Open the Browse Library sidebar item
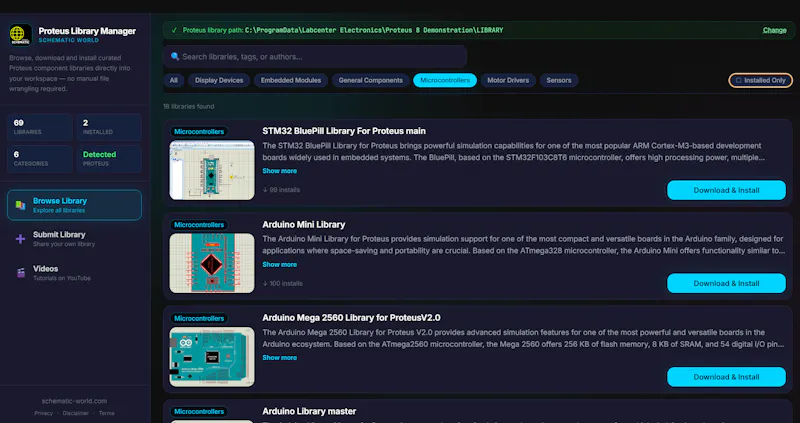Screen dimensions: 800x423 point(74,205)
